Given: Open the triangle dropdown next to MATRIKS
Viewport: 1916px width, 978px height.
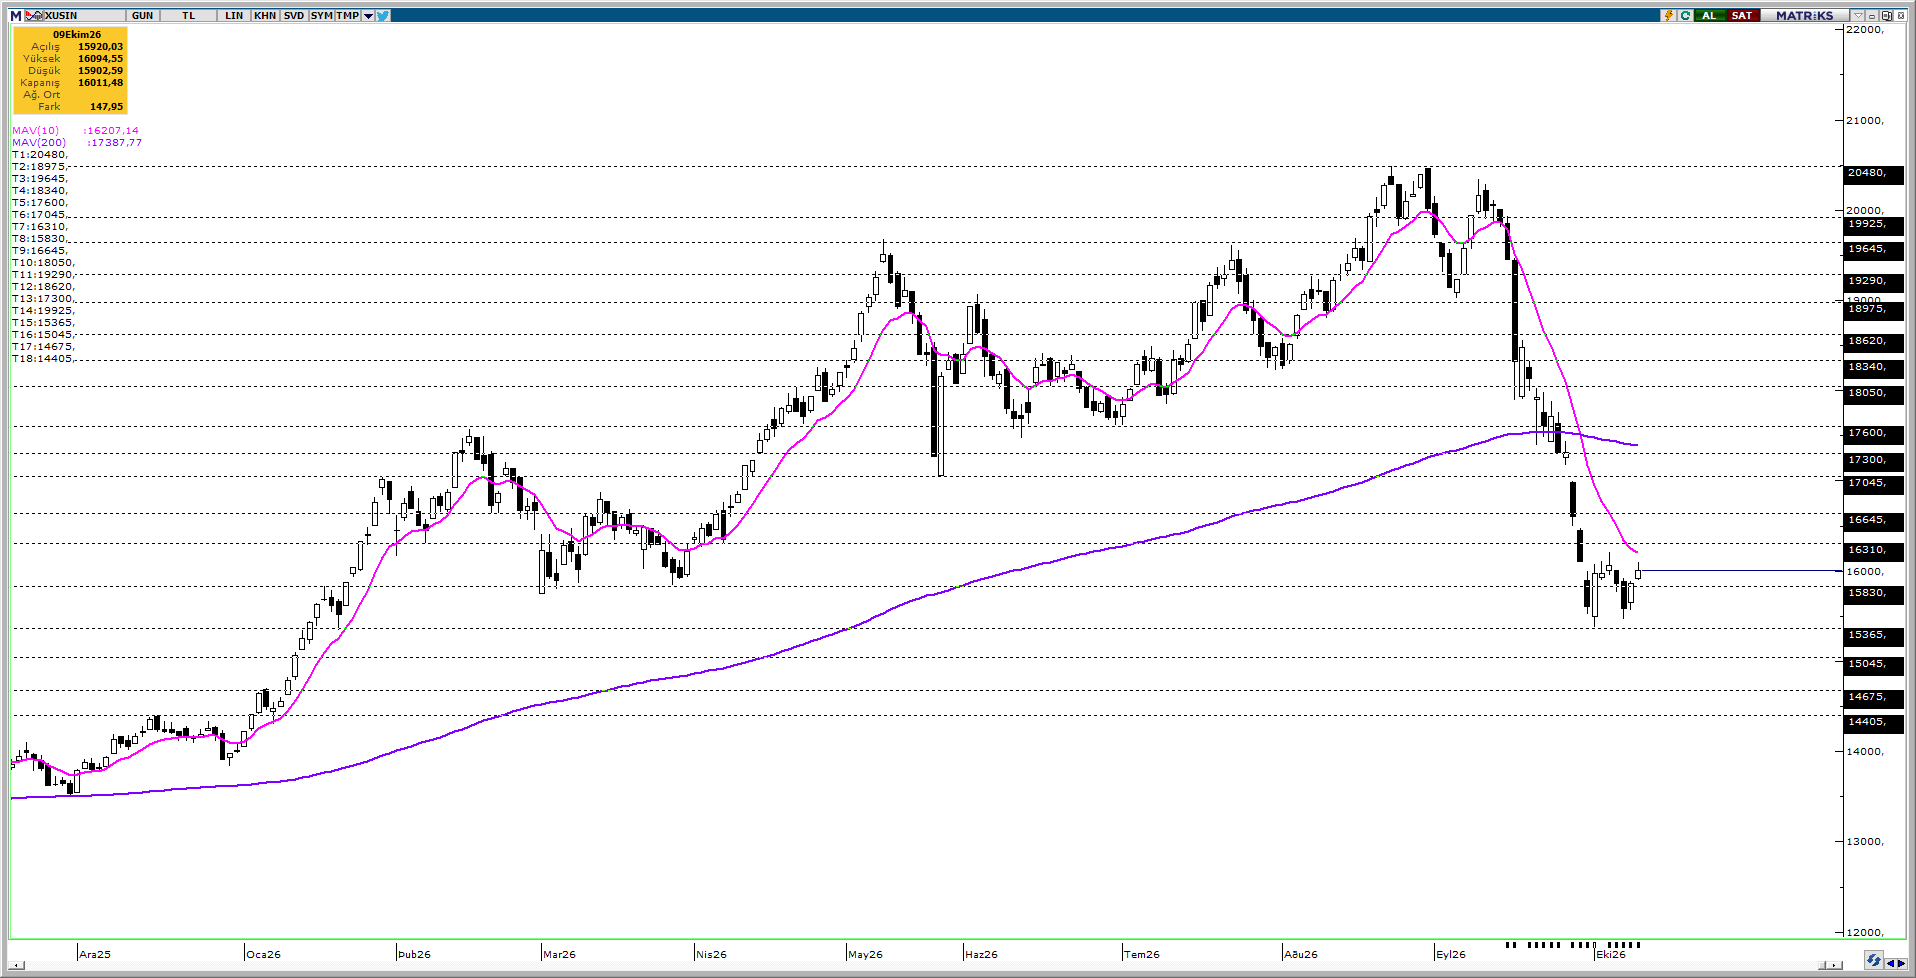Looking at the screenshot, I should [x=1858, y=16].
